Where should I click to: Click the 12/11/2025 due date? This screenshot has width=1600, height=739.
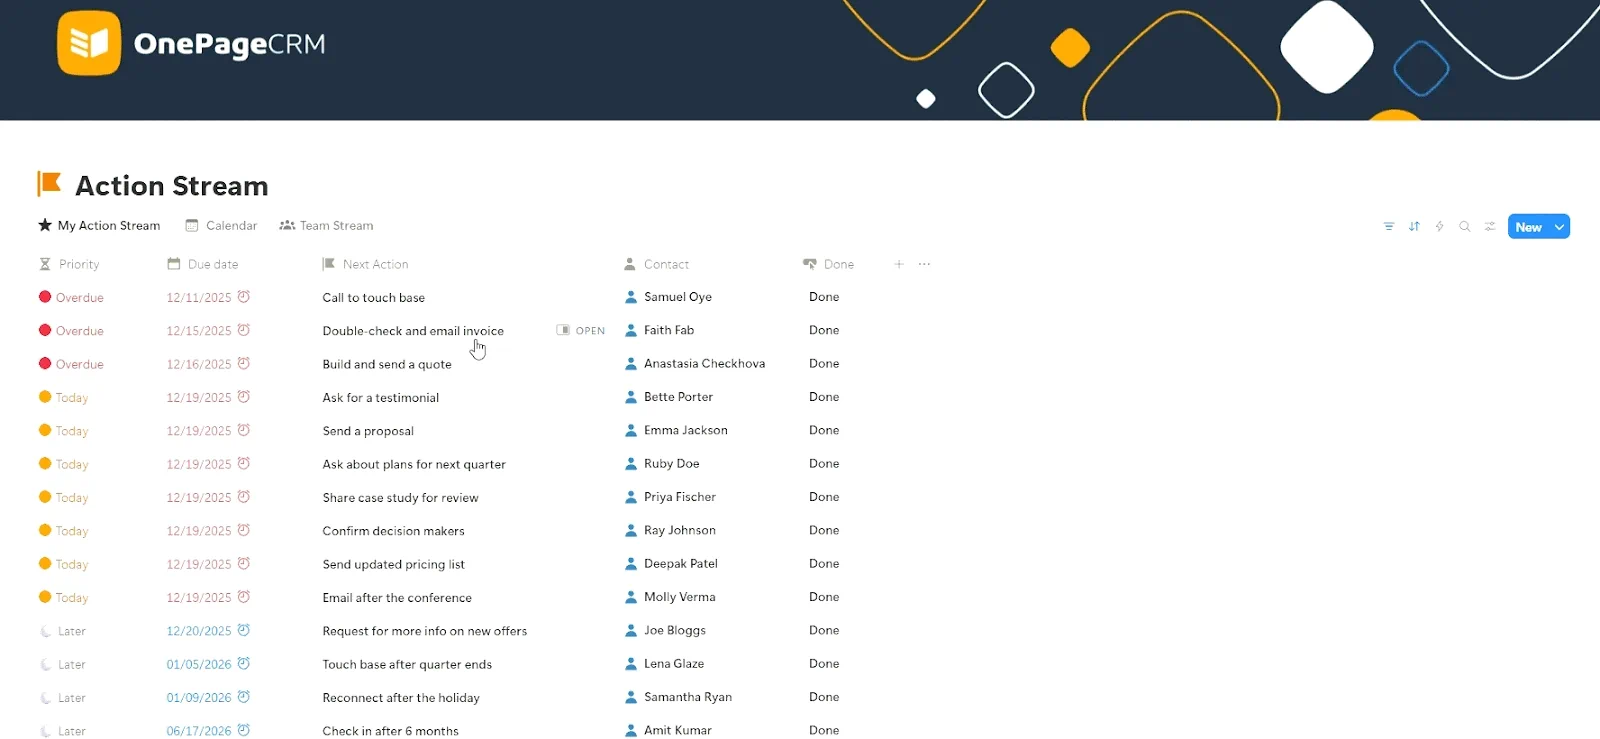[199, 298]
